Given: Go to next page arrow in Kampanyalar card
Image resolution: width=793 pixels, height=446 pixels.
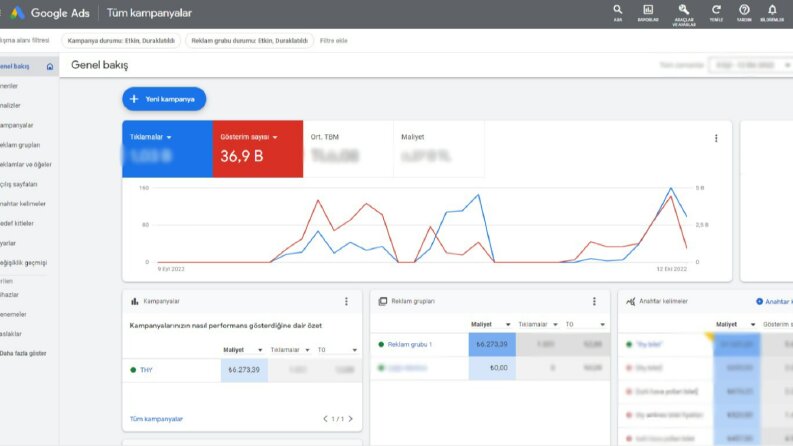Looking at the screenshot, I should coord(350,419).
